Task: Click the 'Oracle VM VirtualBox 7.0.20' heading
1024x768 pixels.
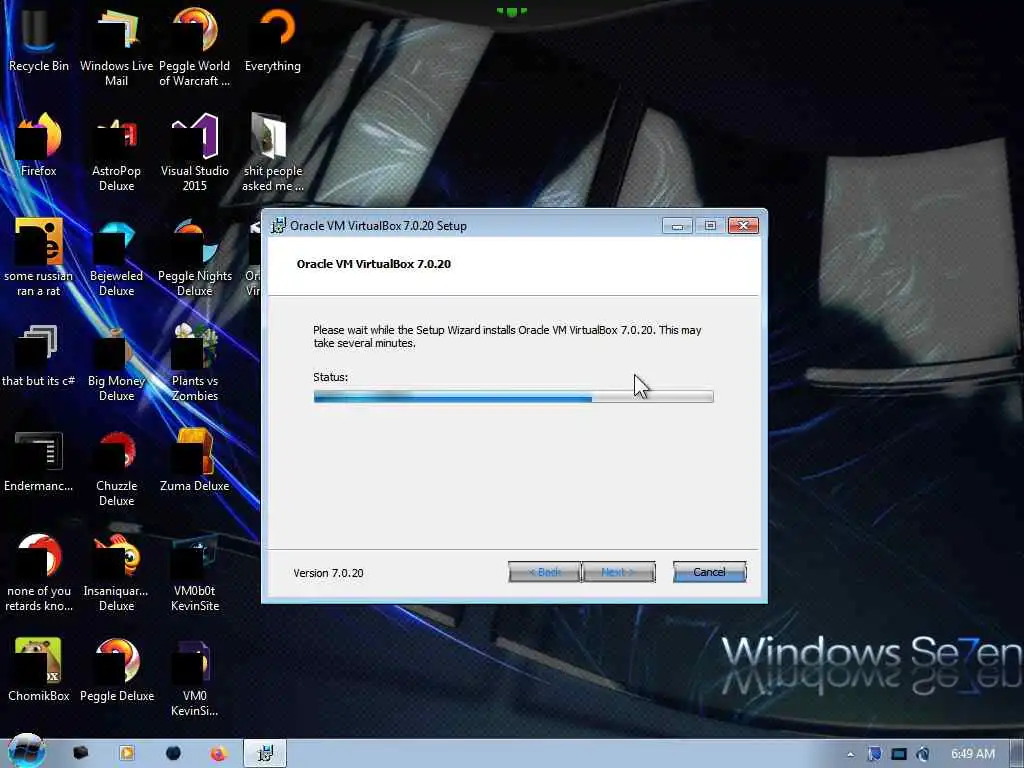Action: click(374, 264)
